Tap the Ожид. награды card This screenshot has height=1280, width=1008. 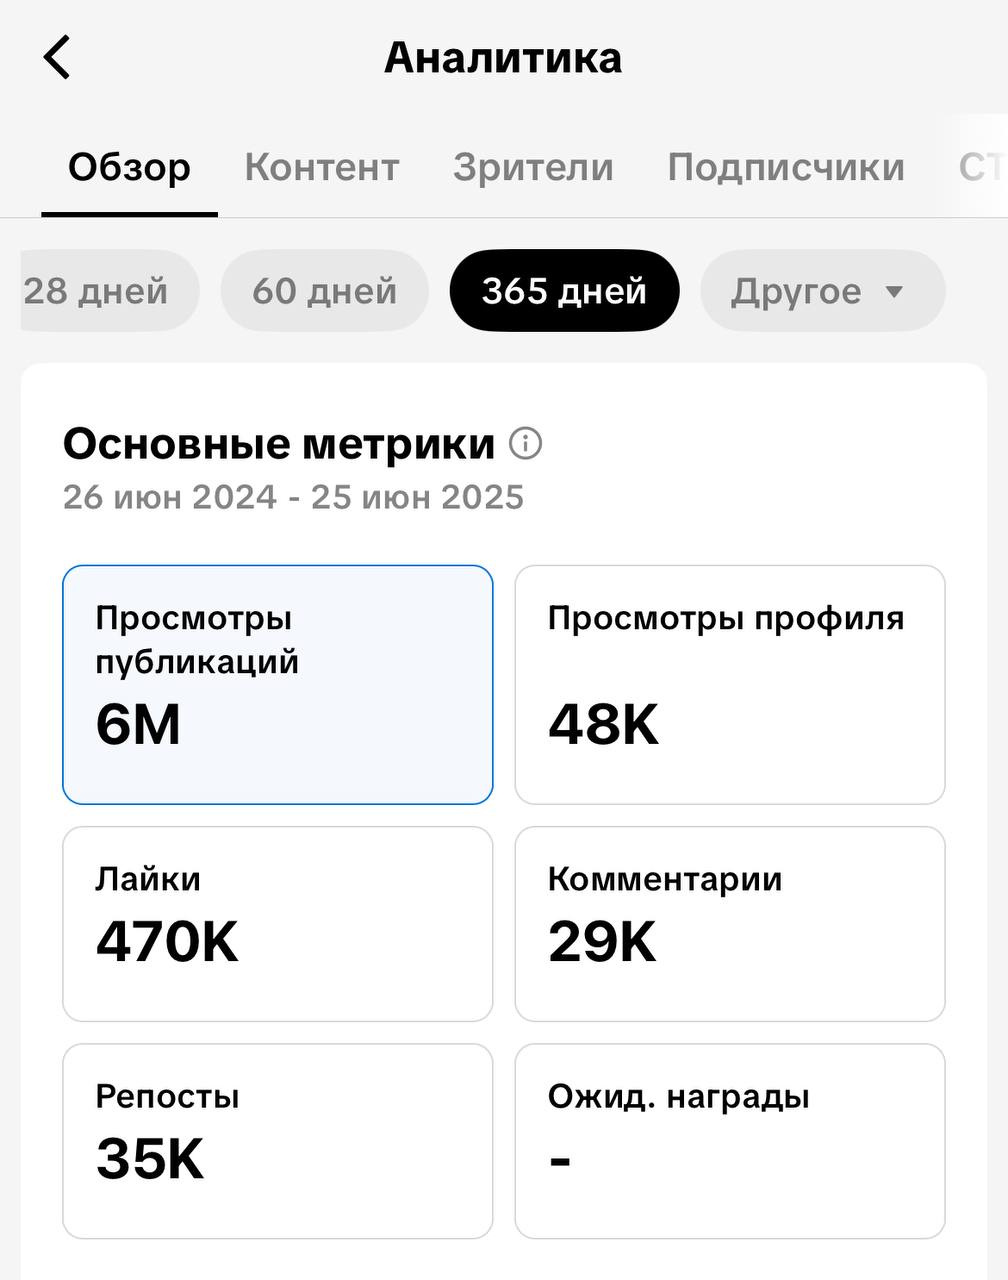pyautogui.click(x=730, y=1142)
